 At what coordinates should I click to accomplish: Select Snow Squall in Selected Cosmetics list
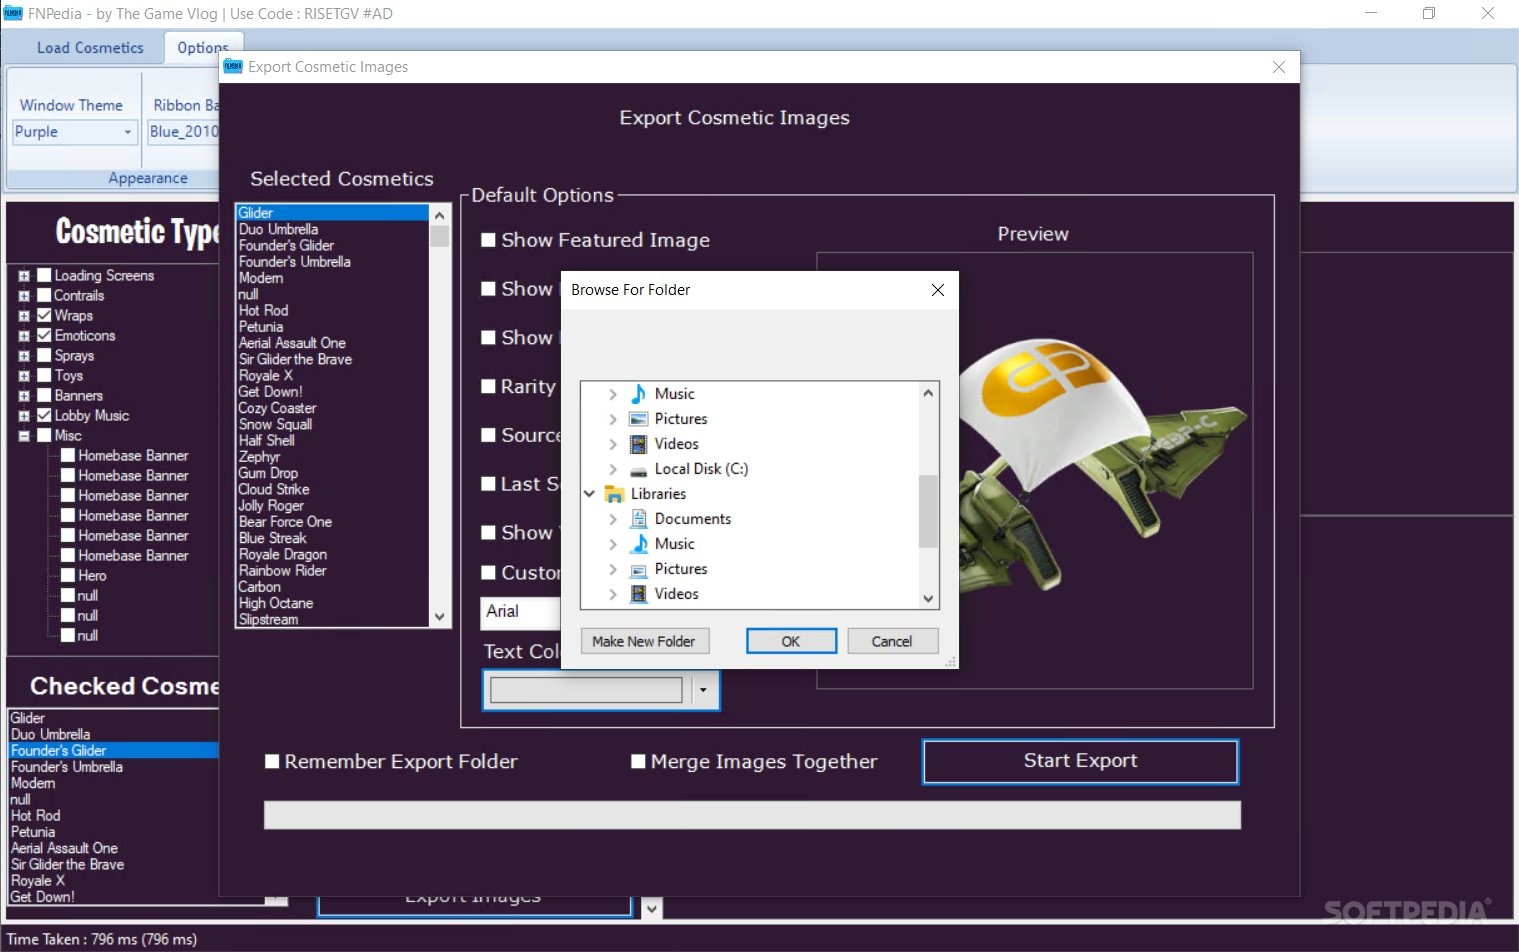coord(275,424)
